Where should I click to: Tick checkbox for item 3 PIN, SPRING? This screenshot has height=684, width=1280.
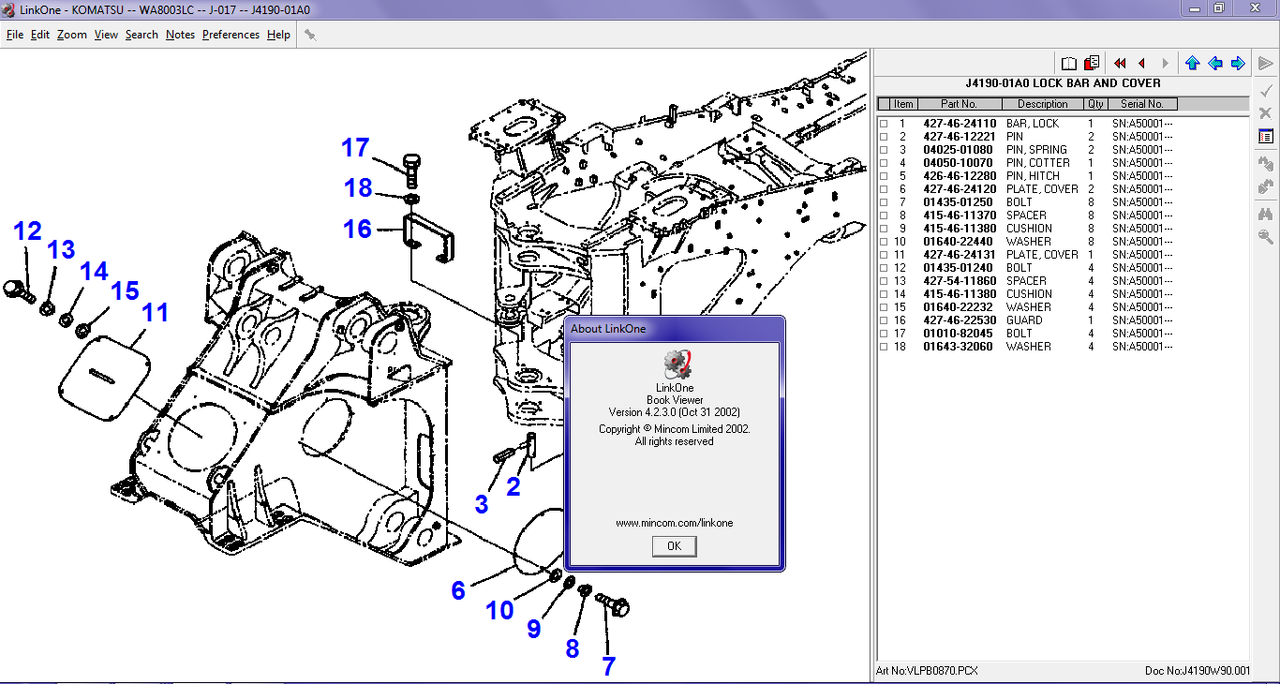[x=884, y=150]
